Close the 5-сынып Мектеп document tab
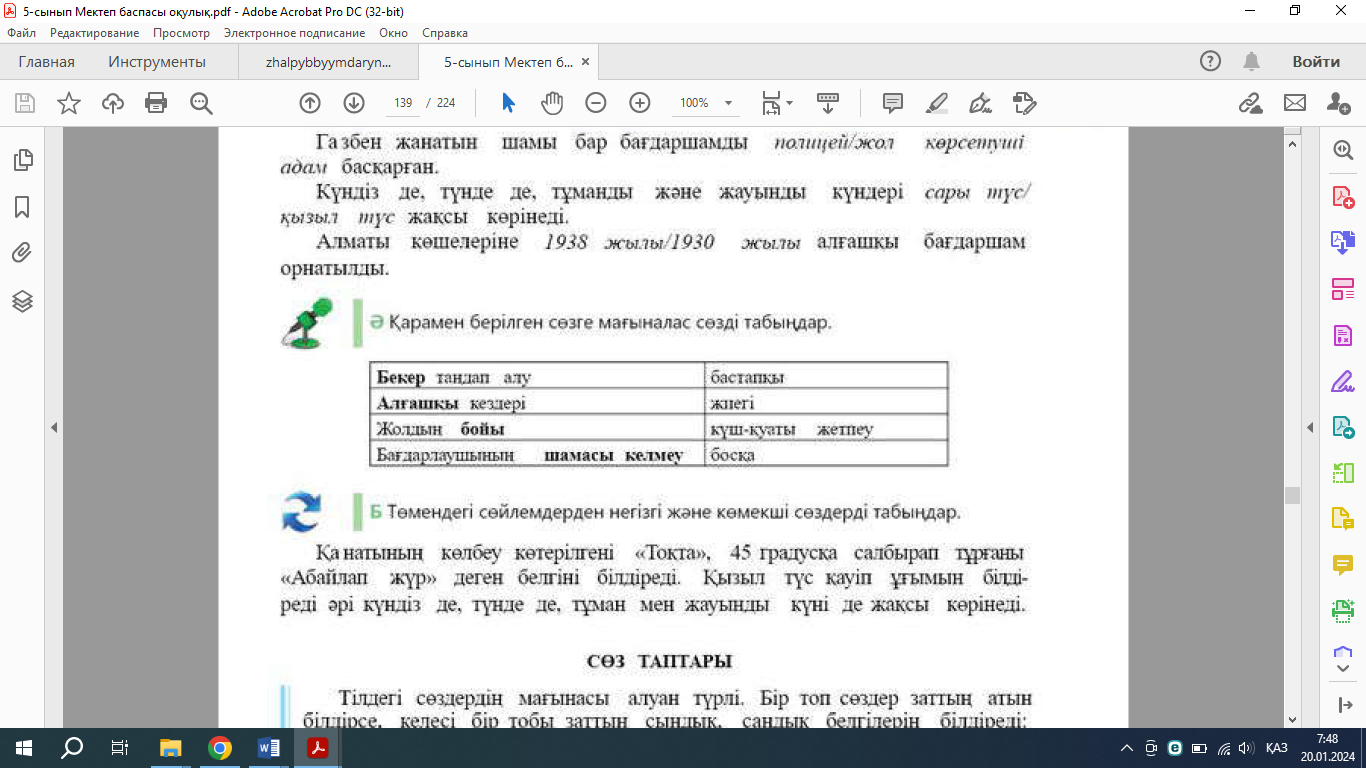Viewport: 1366px width, 768px height. click(x=586, y=62)
